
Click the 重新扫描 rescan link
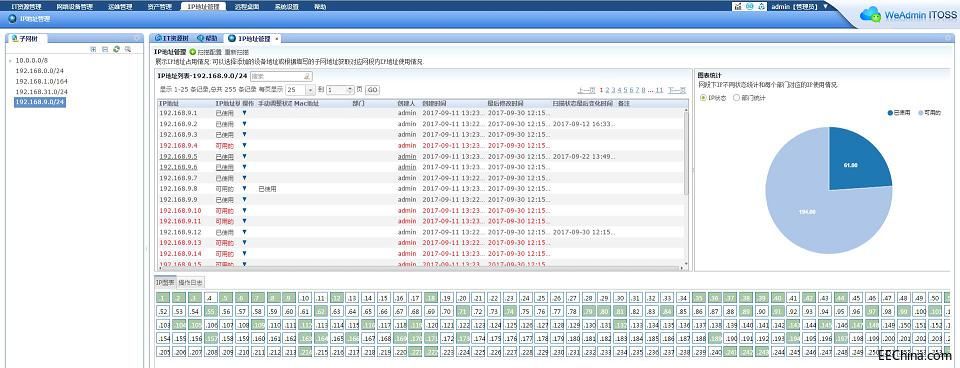click(x=236, y=53)
